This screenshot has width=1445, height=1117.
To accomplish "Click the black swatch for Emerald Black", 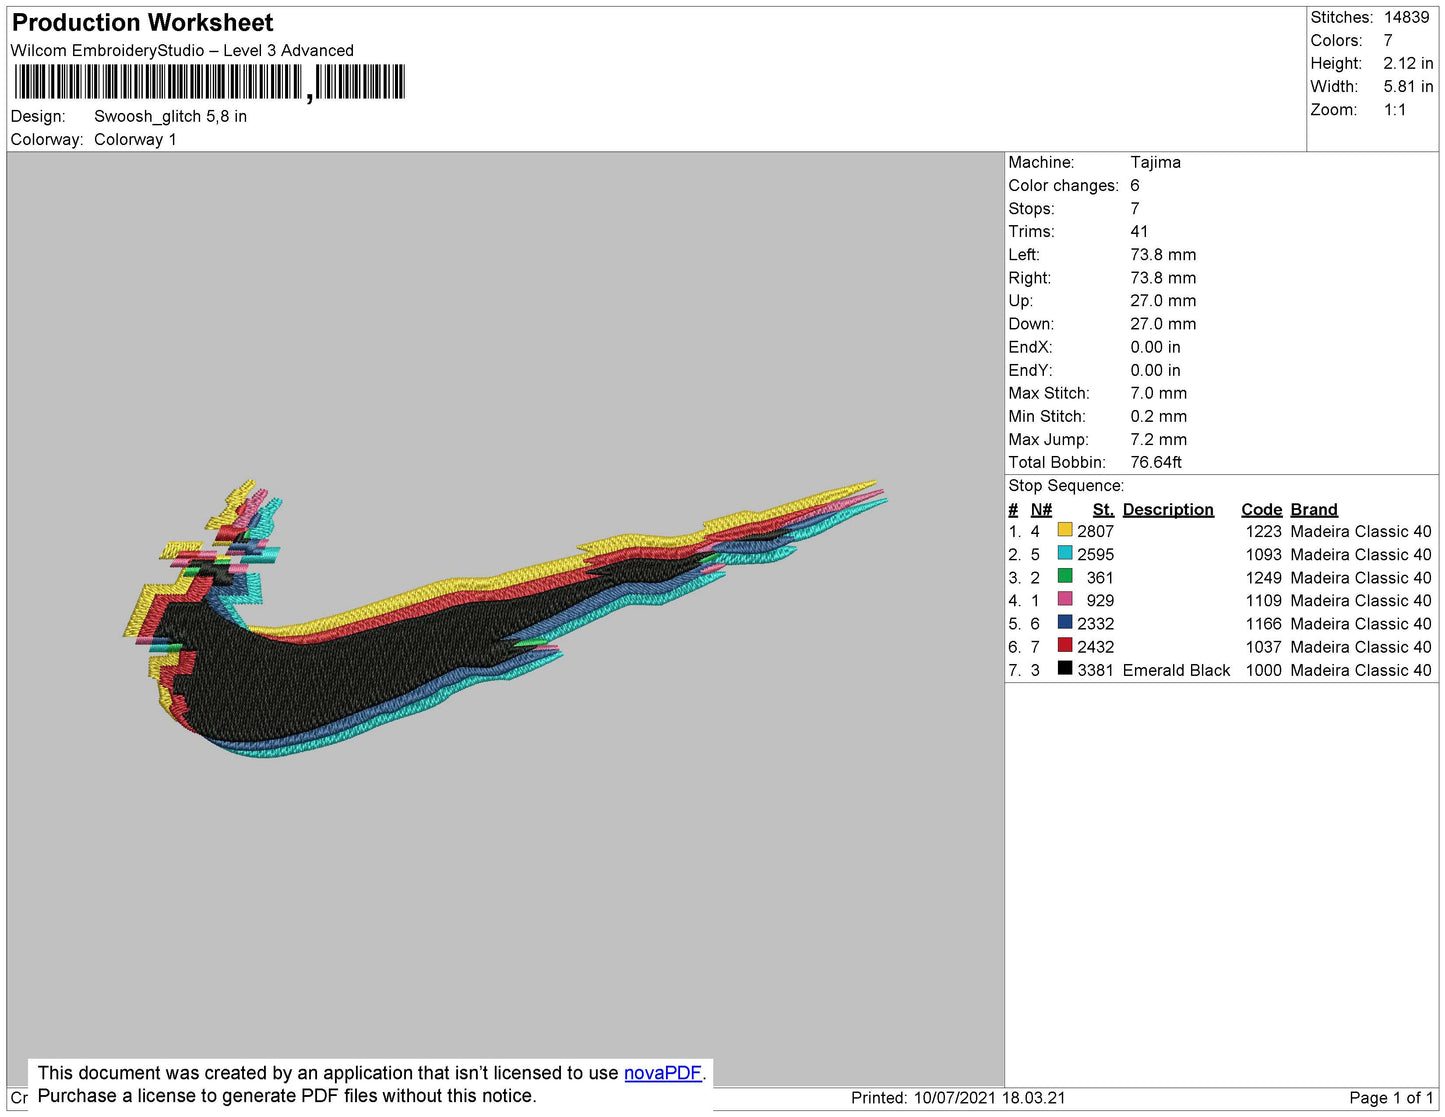I will [1065, 669].
